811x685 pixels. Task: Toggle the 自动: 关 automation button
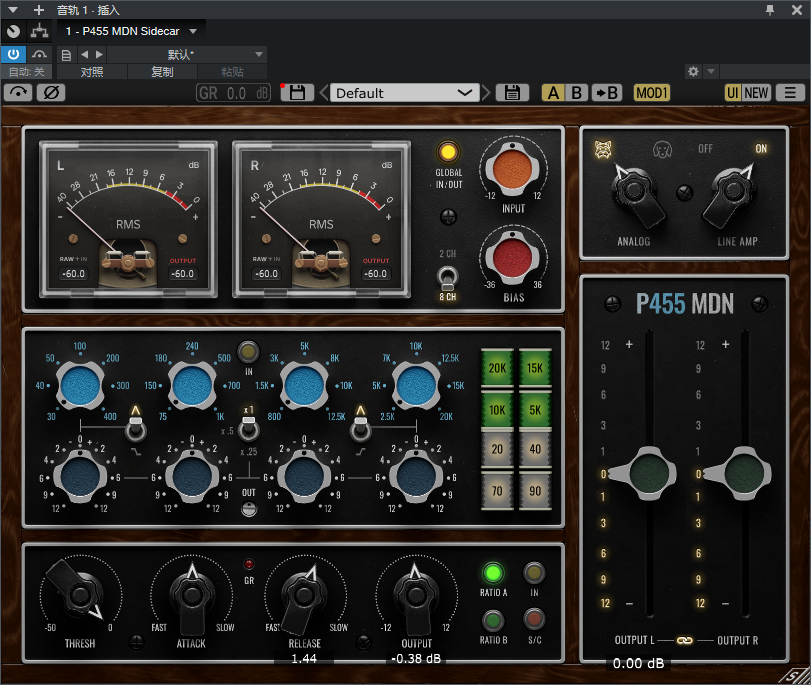pos(26,72)
